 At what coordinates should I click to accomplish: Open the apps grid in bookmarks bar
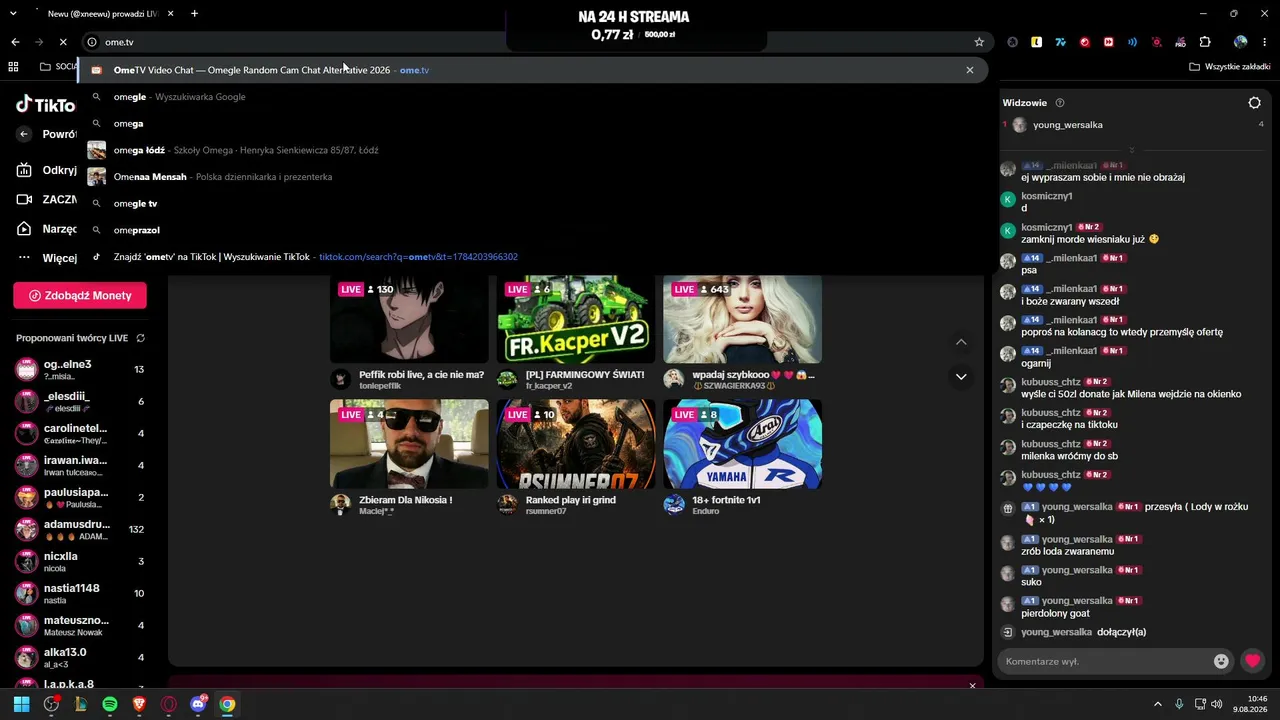pos(14,67)
